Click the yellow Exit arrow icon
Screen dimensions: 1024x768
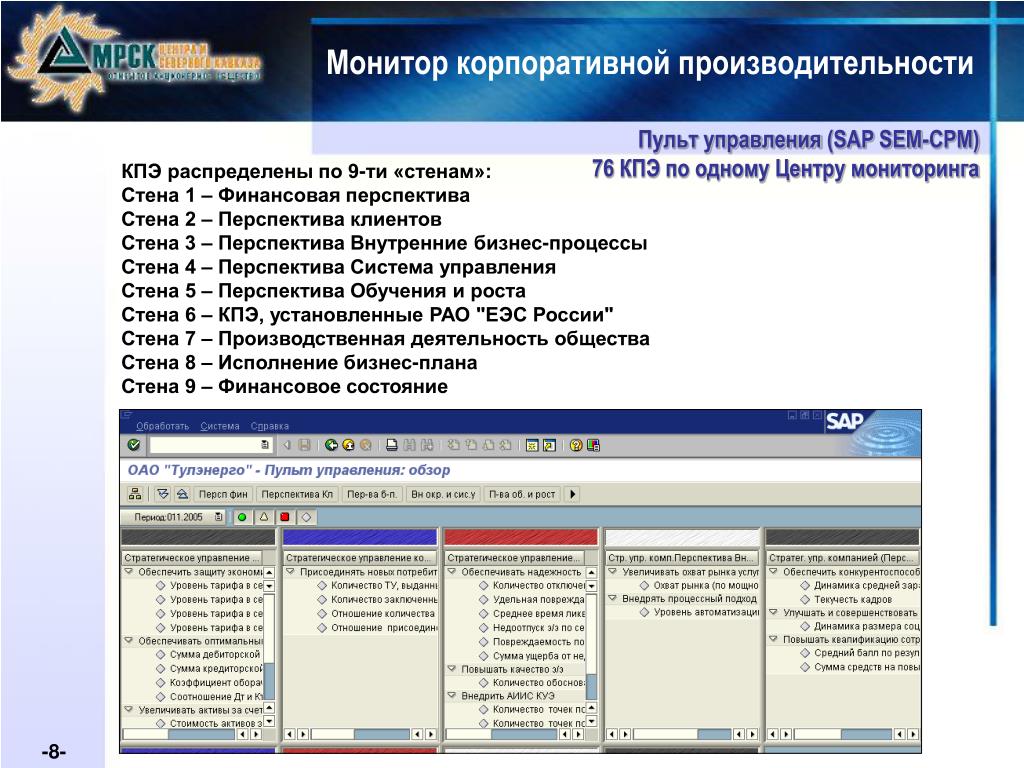point(348,445)
